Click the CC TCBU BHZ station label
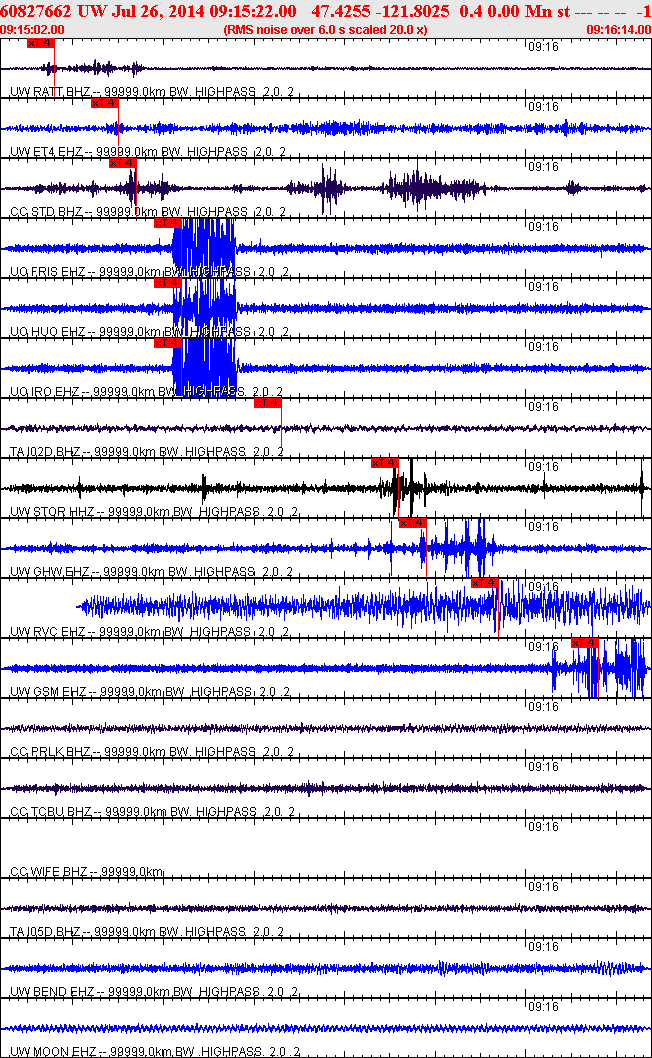 (x=51, y=812)
